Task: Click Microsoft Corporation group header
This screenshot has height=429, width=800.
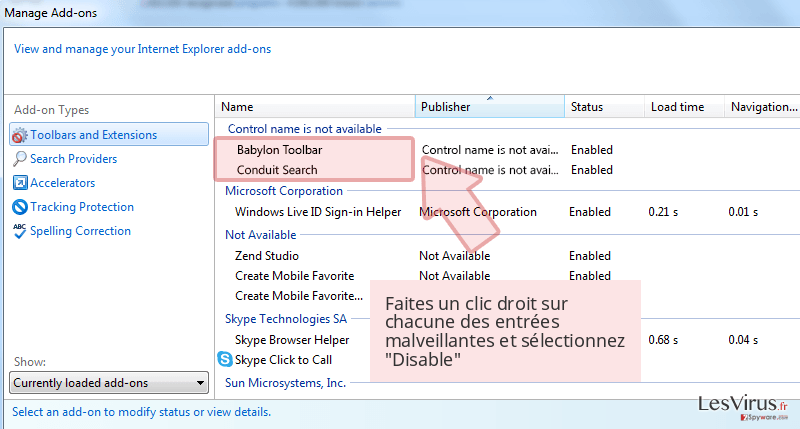Action: tap(284, 191)
